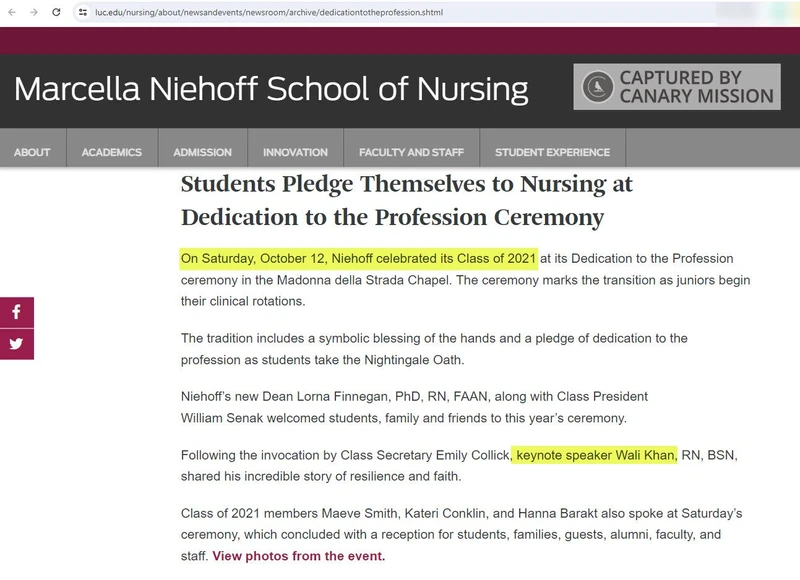Viewport: 800px width, 580px height.
Task: Go to the Admission section
Action: (202, 152)
